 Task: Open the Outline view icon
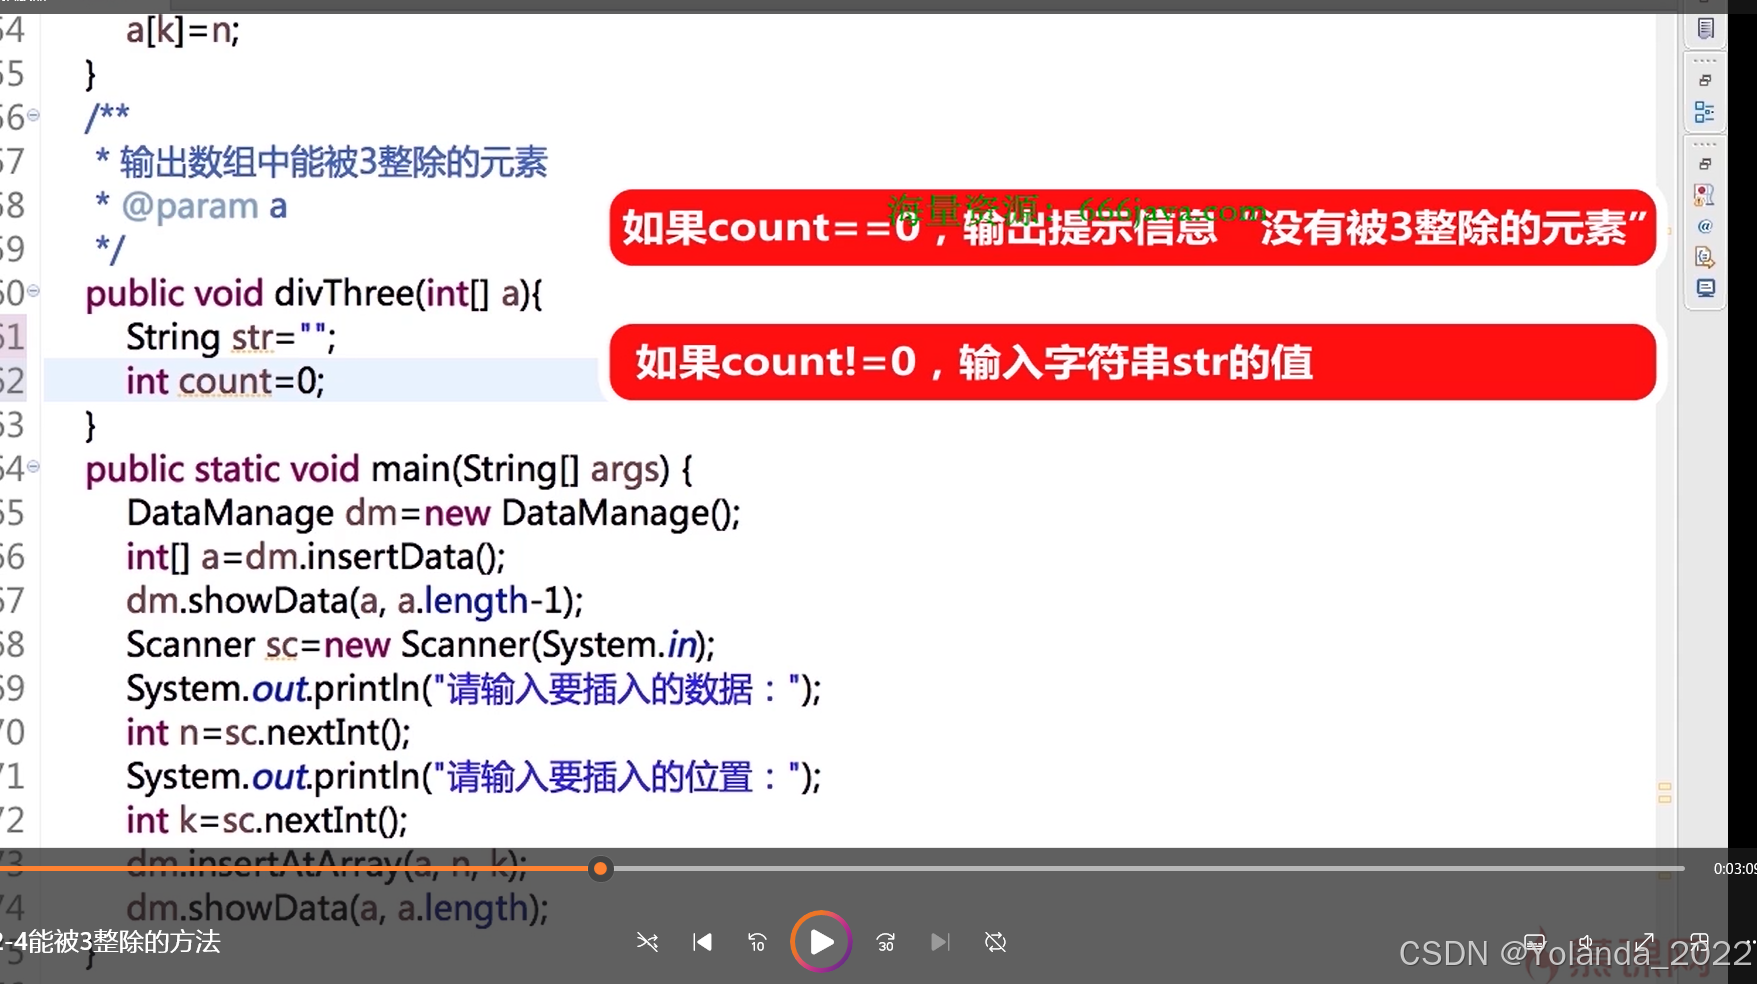tap(1705, 113)
